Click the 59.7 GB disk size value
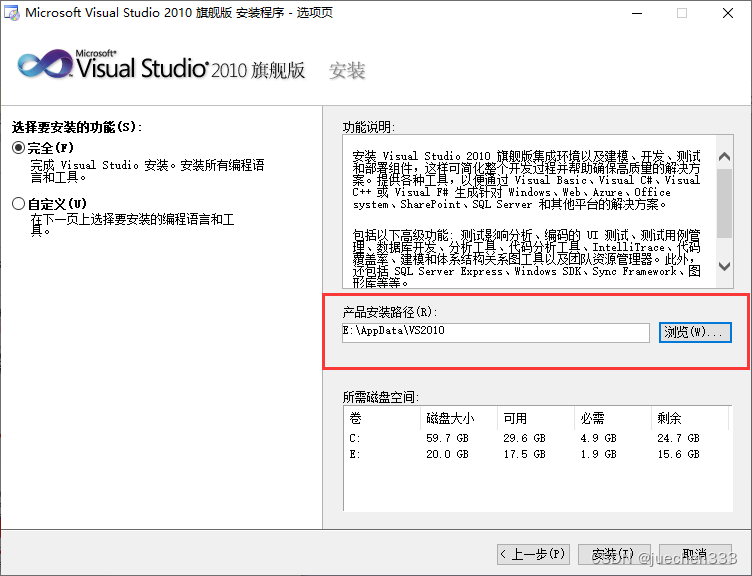752x576 pixels. click(447, 438)
